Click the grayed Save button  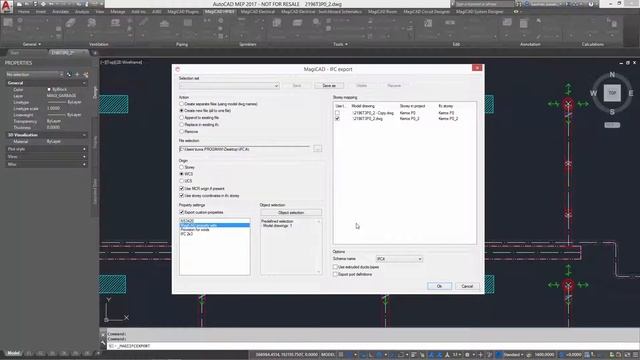click(x=297, y=86)
